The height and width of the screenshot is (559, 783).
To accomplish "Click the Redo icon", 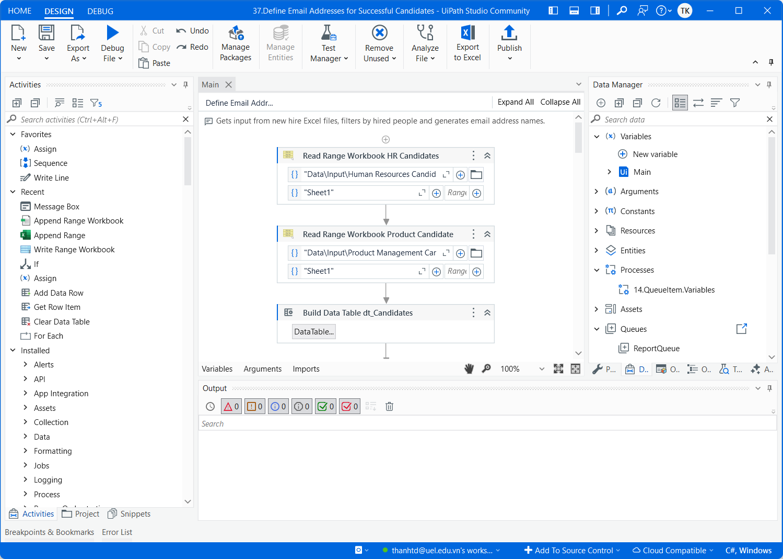I will 181,47.
